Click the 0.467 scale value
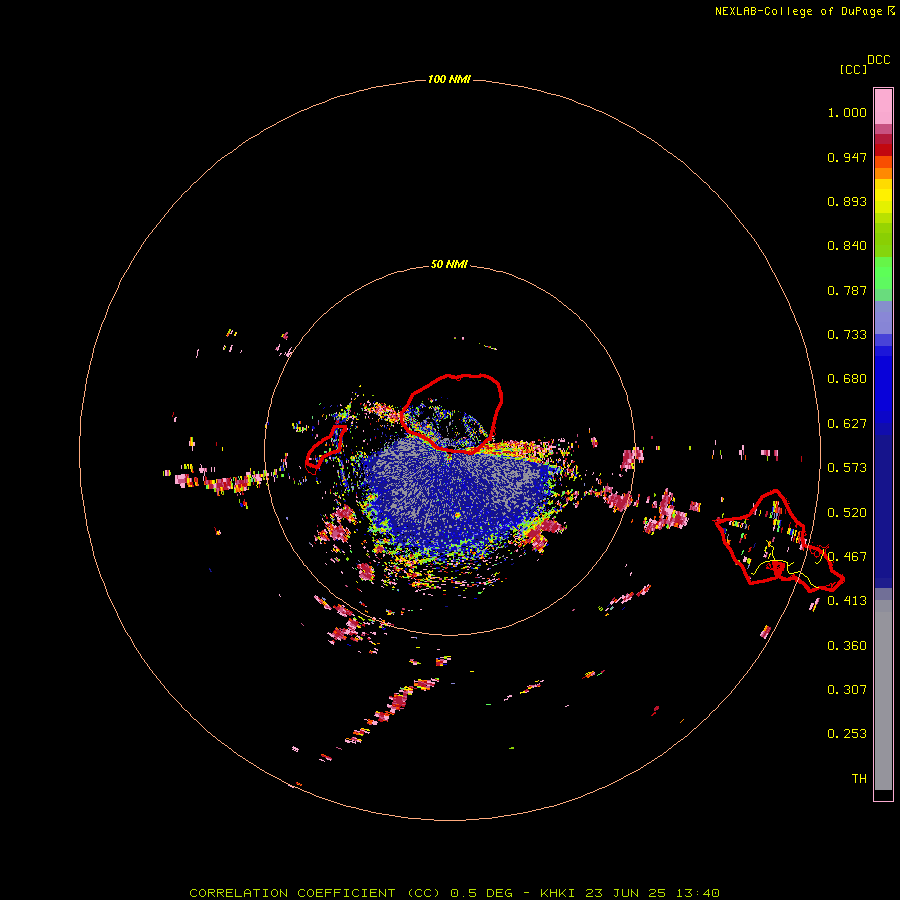 (847, 557)
